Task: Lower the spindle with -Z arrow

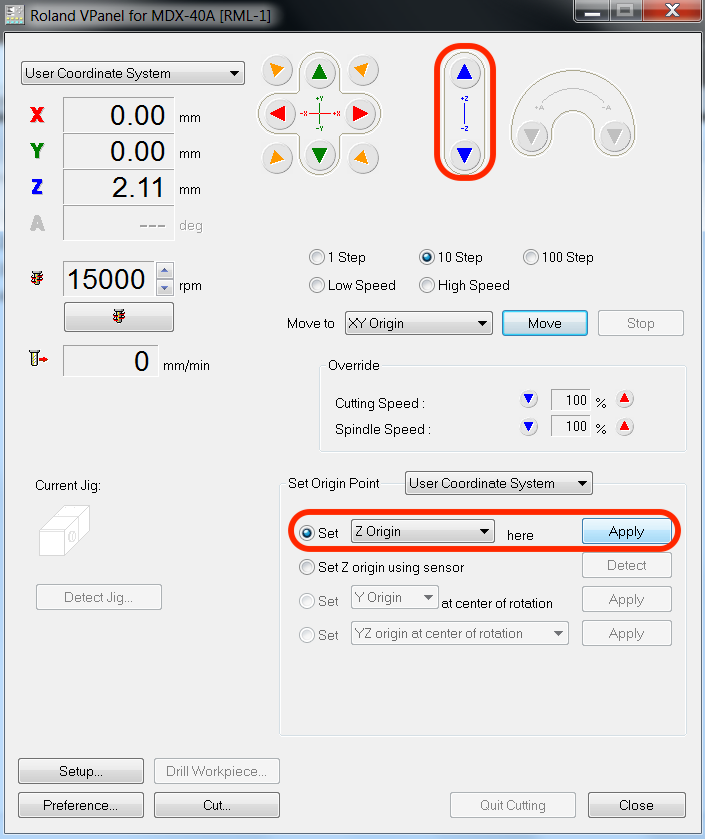Action: click(464, 155)
